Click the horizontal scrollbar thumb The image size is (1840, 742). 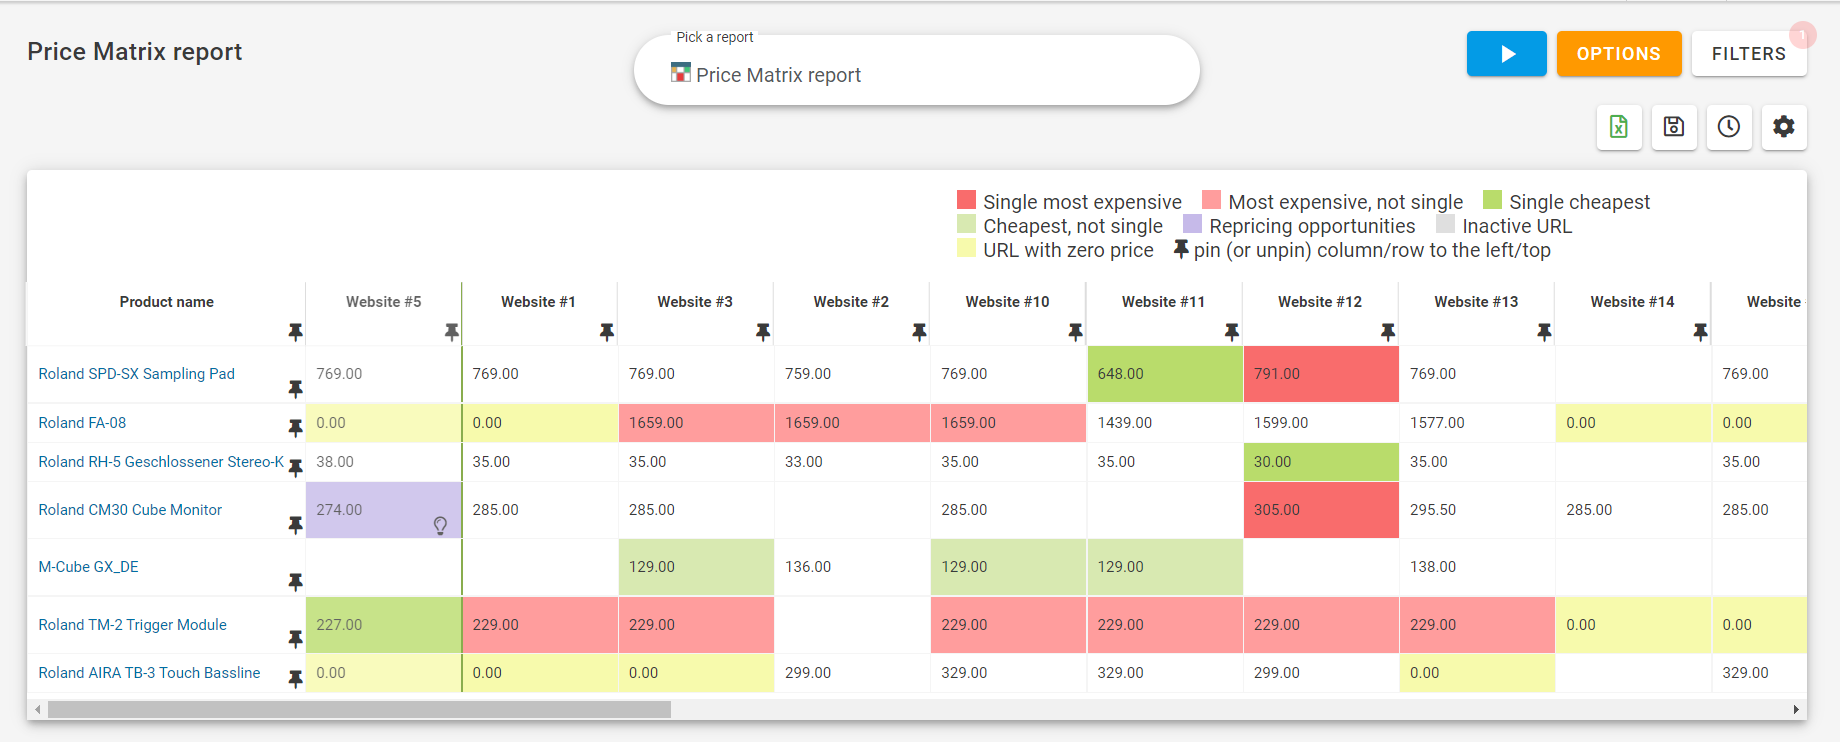[359, 709]
